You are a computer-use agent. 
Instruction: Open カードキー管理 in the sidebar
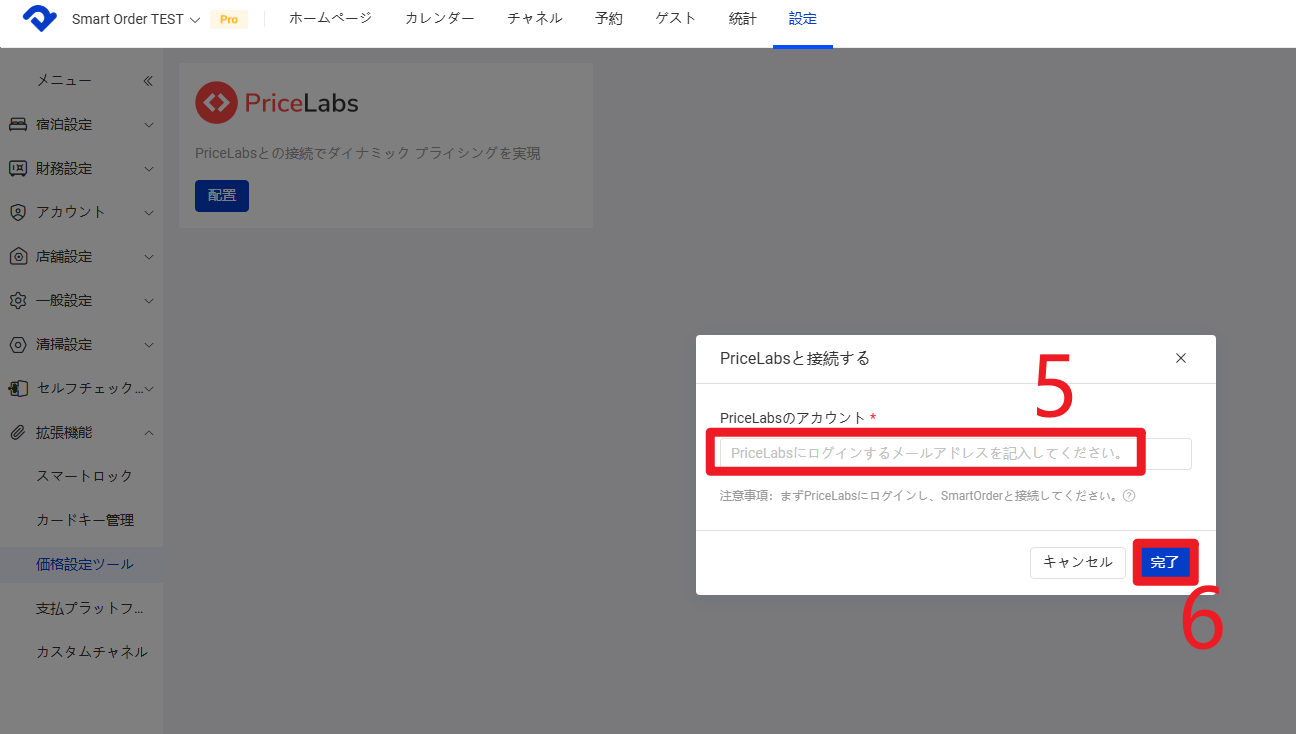coord(85,520)
